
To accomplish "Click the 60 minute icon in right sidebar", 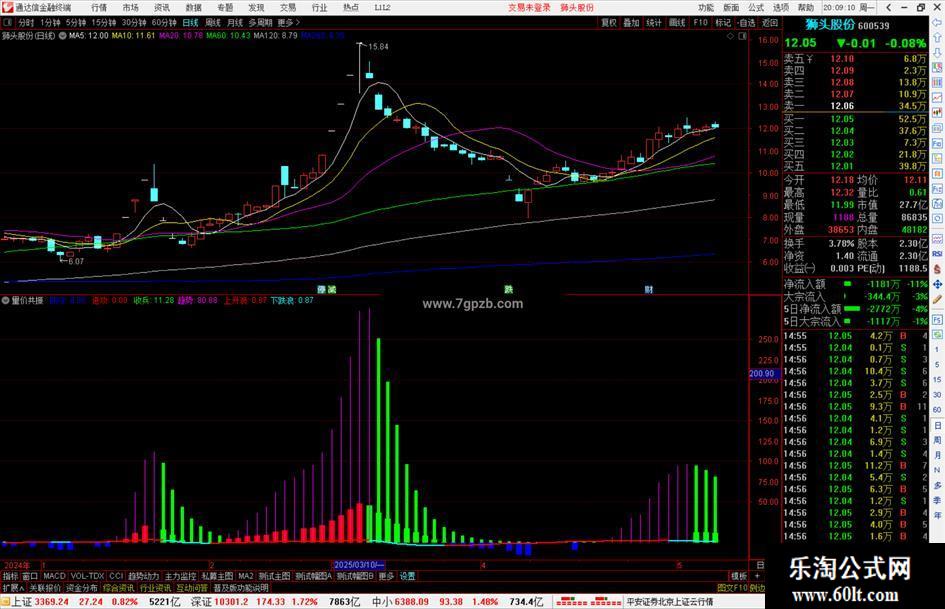I will (x=937, y=410).
